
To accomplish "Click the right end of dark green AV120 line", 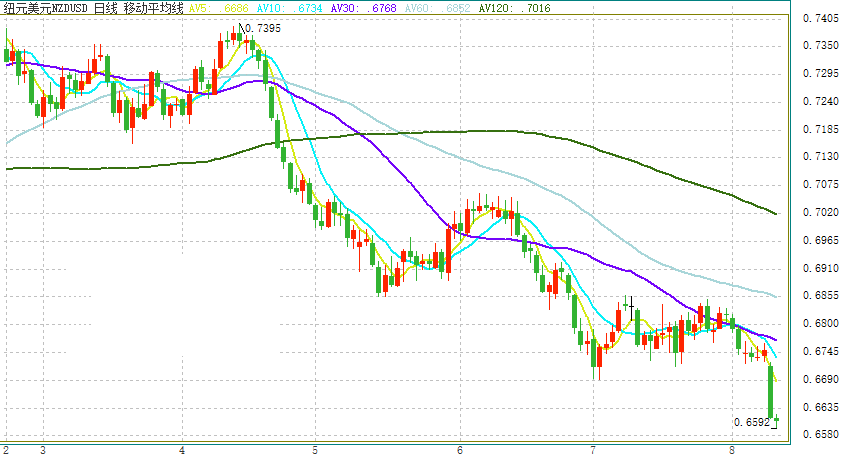I will 775,213.
